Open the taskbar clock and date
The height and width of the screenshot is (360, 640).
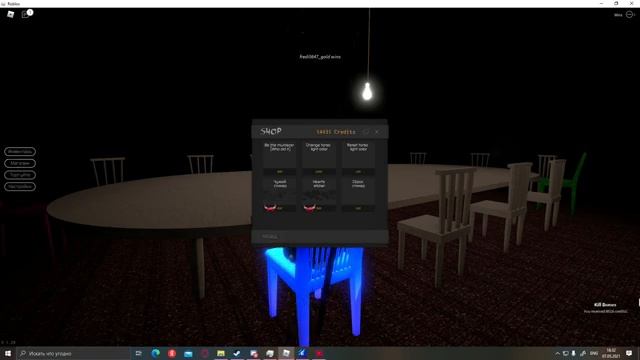click(x=611, y=353)
